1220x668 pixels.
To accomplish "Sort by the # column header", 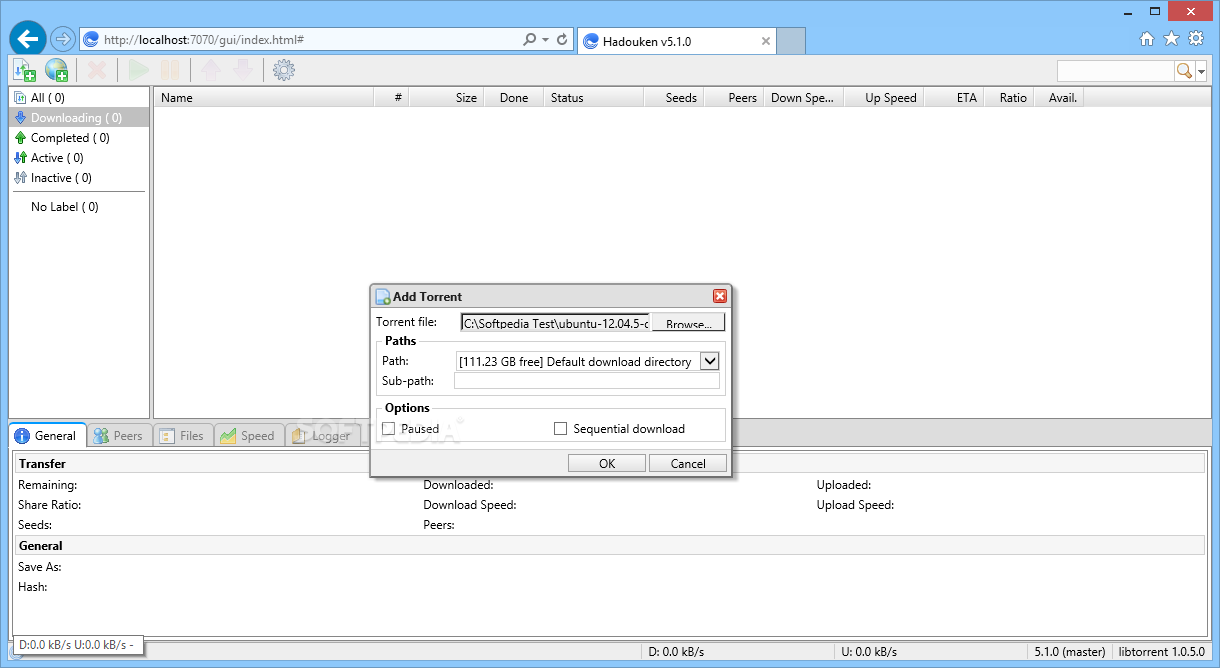I will (x=392, y=98).
